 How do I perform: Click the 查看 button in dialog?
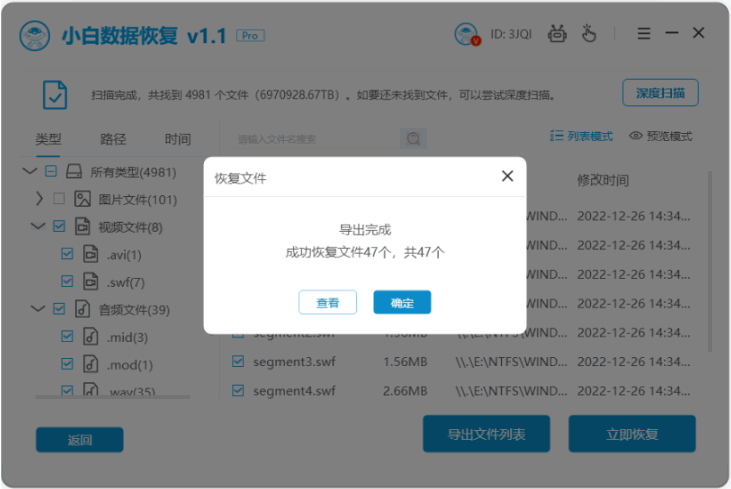coord(328,303)
